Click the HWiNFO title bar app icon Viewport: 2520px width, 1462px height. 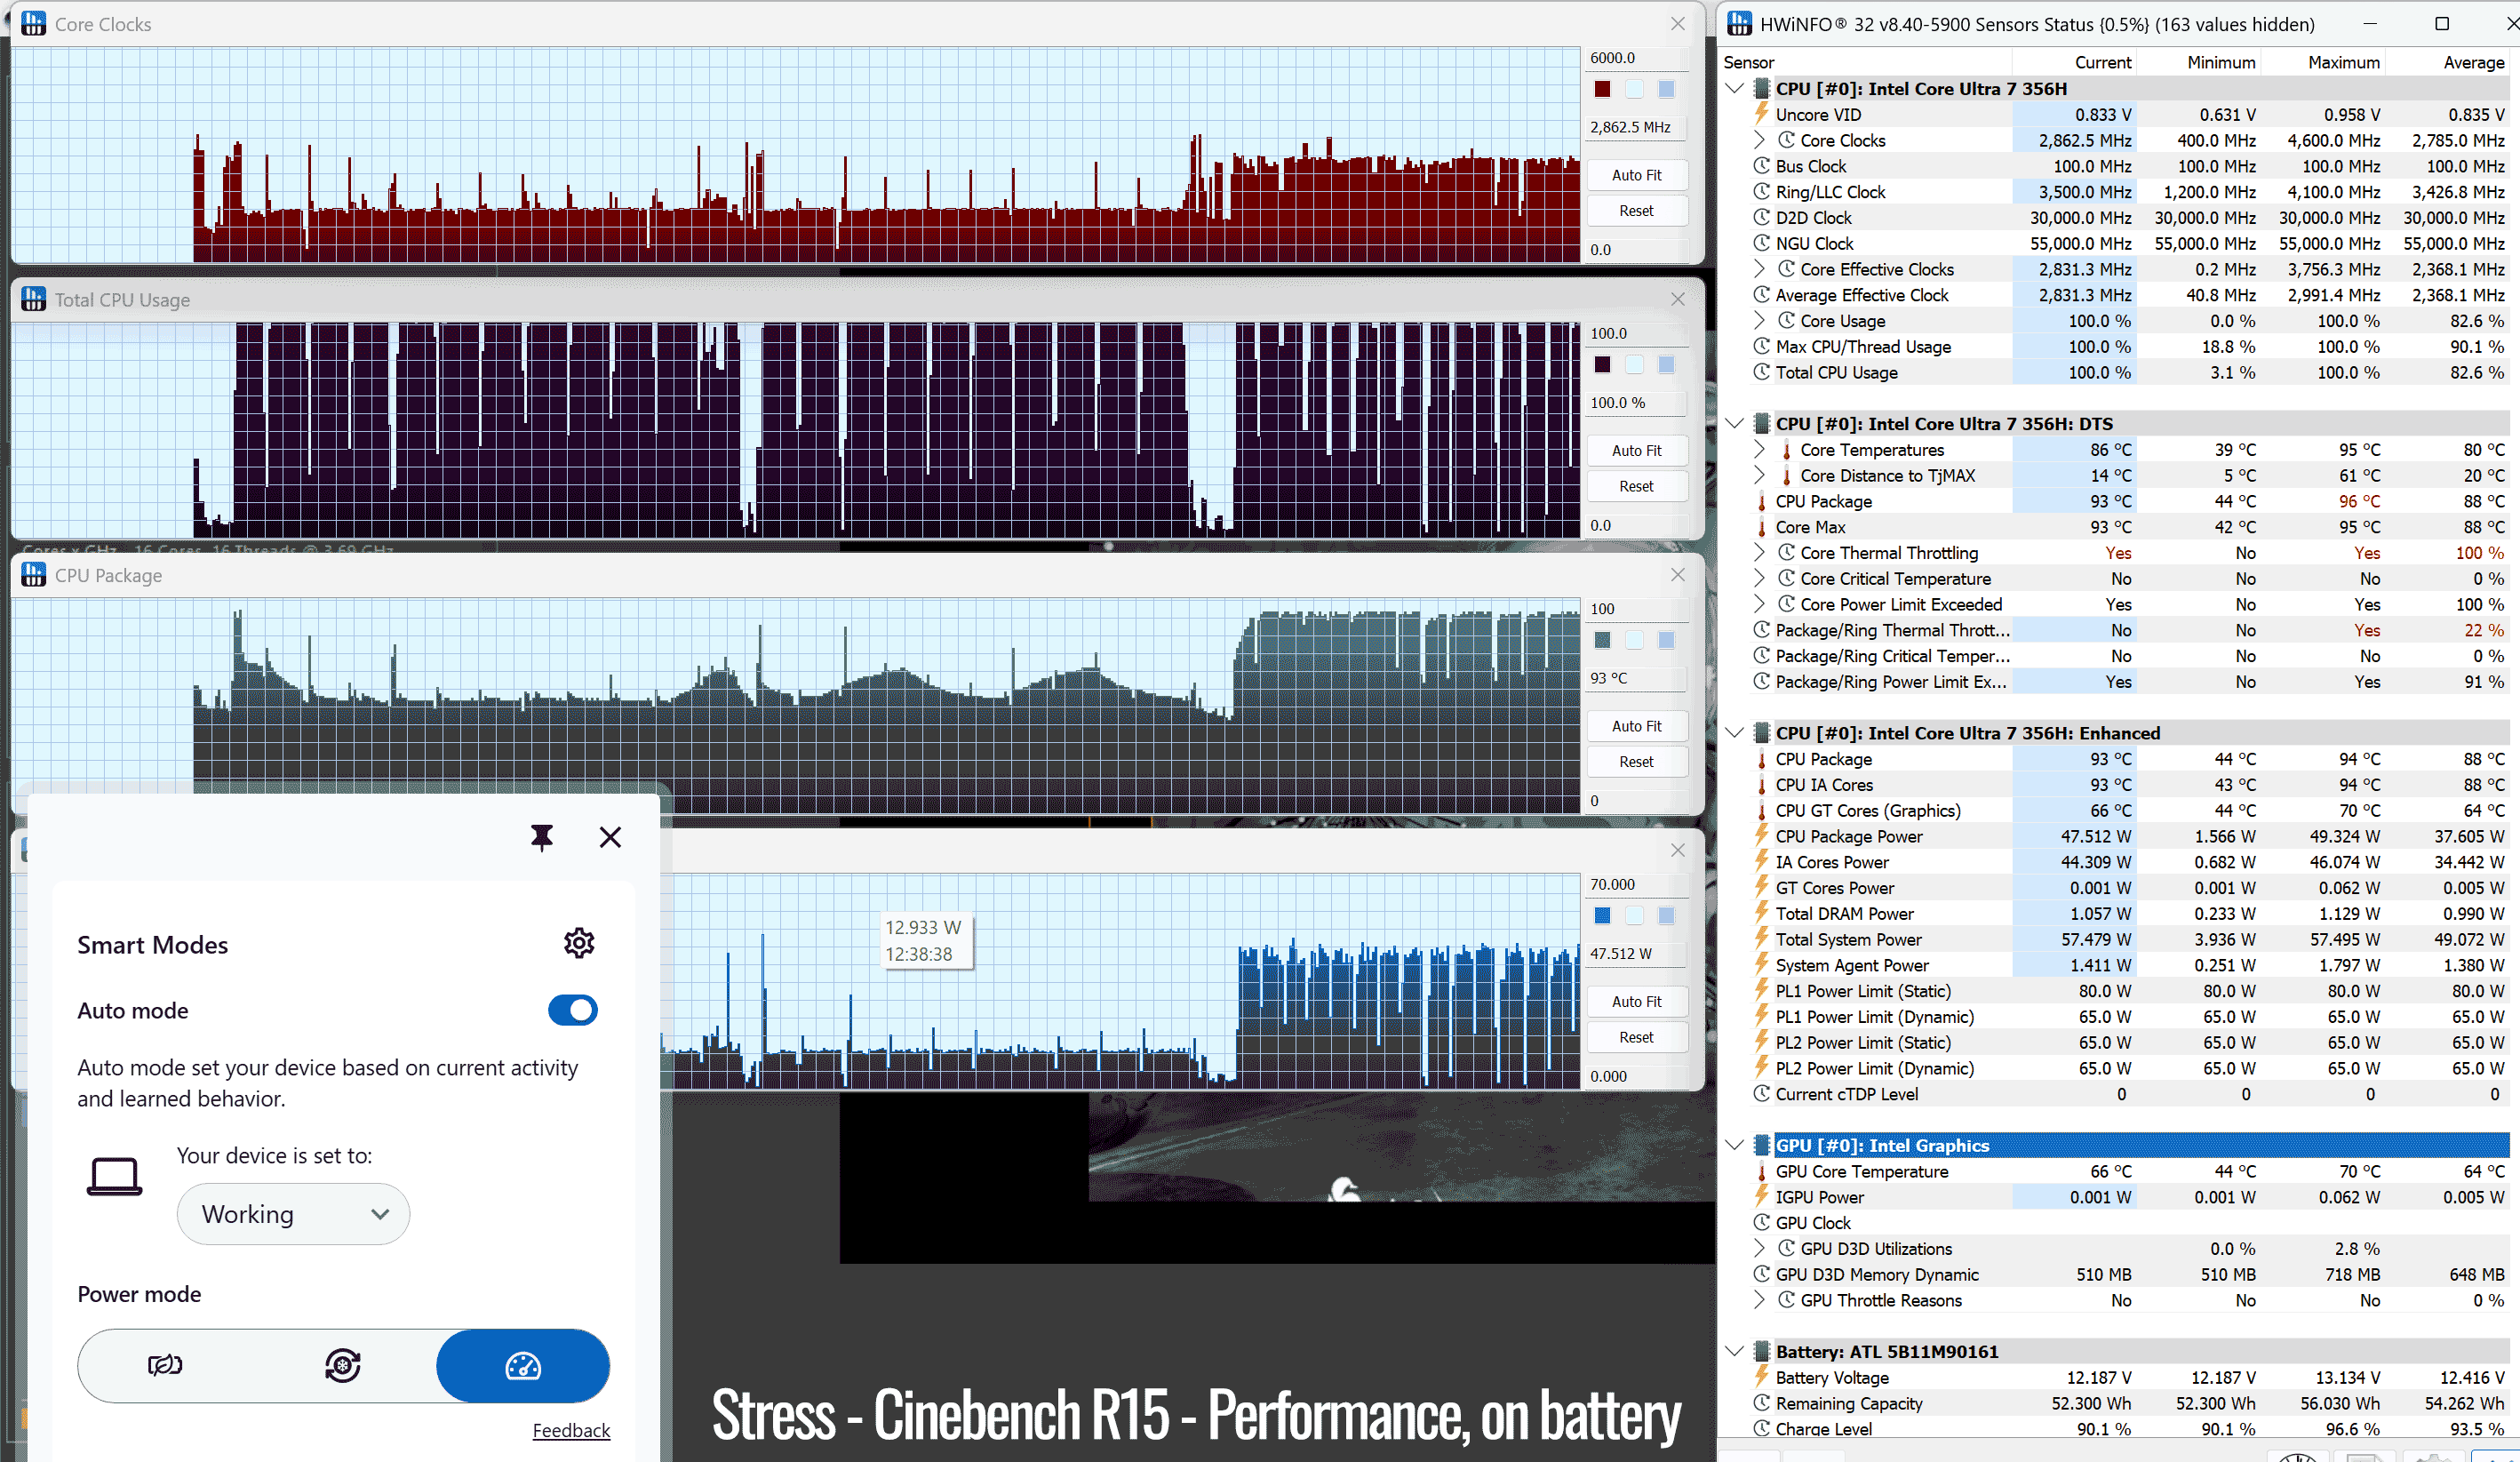point(1739,23)
